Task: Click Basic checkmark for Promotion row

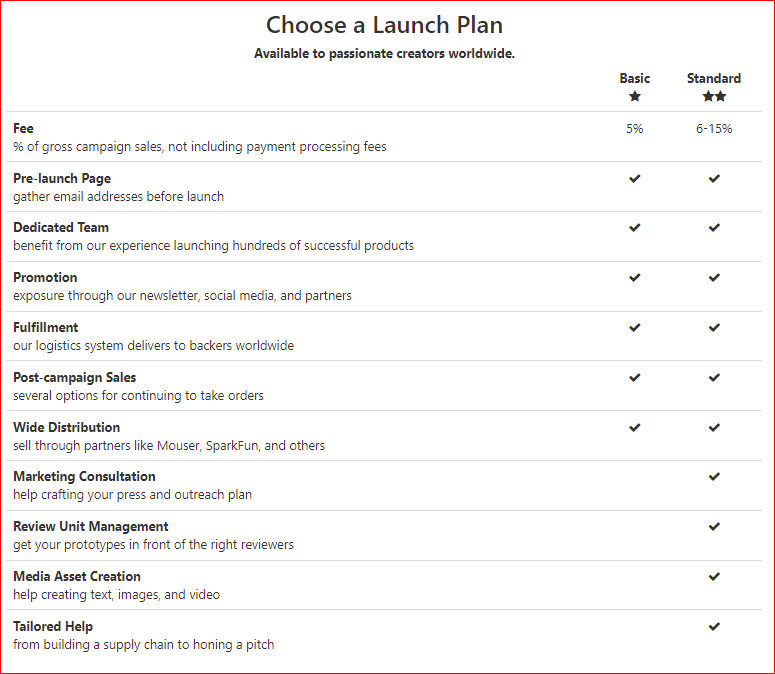Action: [634, 278]
